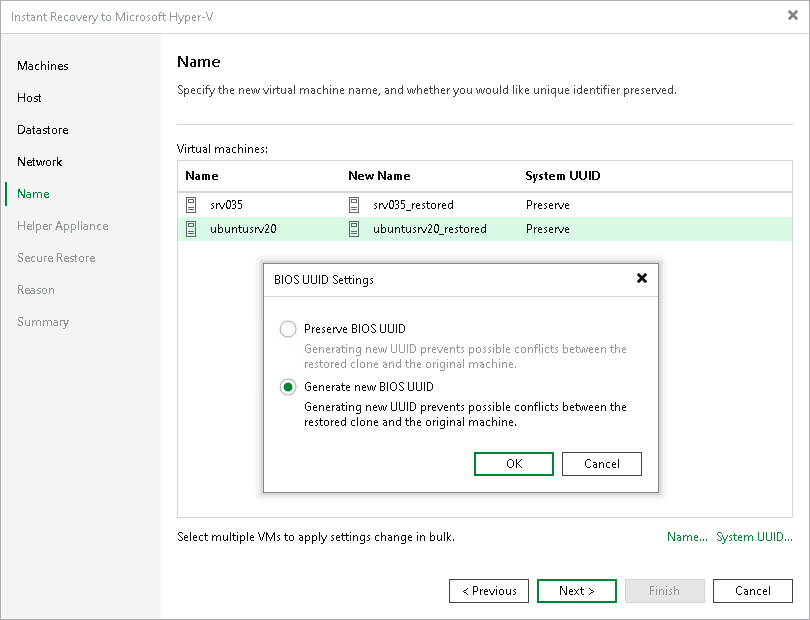Click the Name... link
Screen dimensions: 810x620
click(x=687, y=537)
